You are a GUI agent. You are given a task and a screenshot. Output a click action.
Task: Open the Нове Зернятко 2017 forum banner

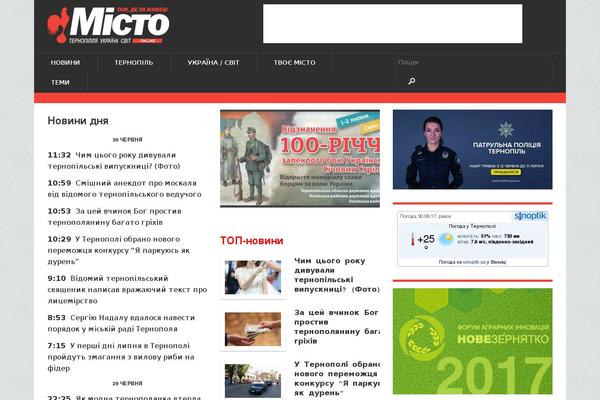(x=473, y=341)
